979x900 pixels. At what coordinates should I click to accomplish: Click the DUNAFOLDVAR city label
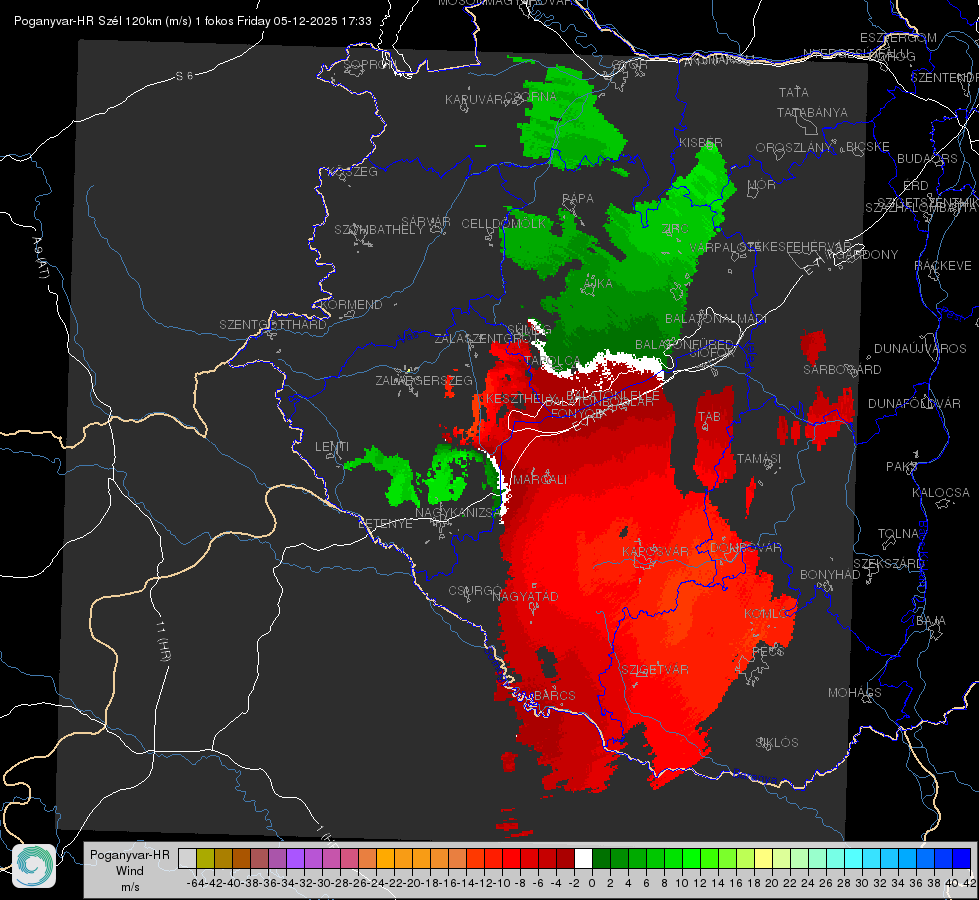coord(915,403)
